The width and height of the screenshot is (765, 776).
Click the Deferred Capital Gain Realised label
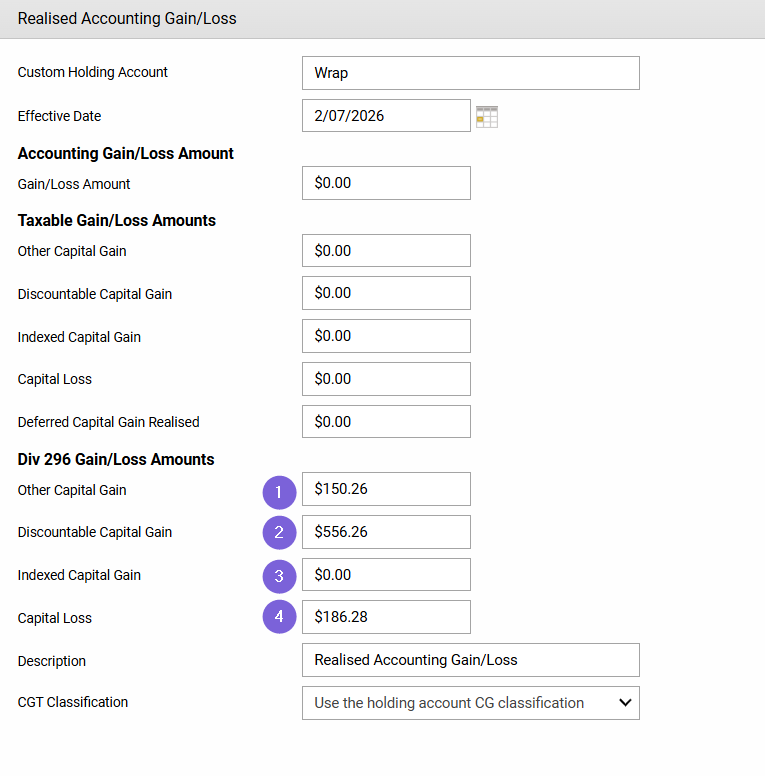tap(108, 422)
